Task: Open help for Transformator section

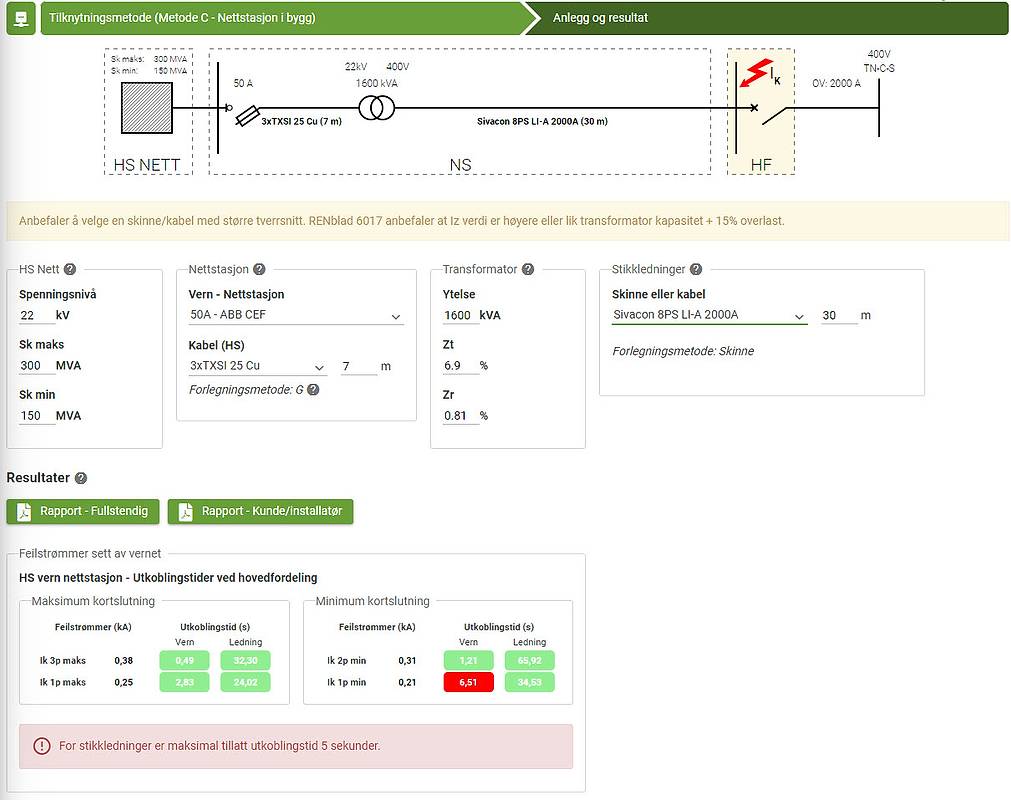Action: tap(528, 269)
